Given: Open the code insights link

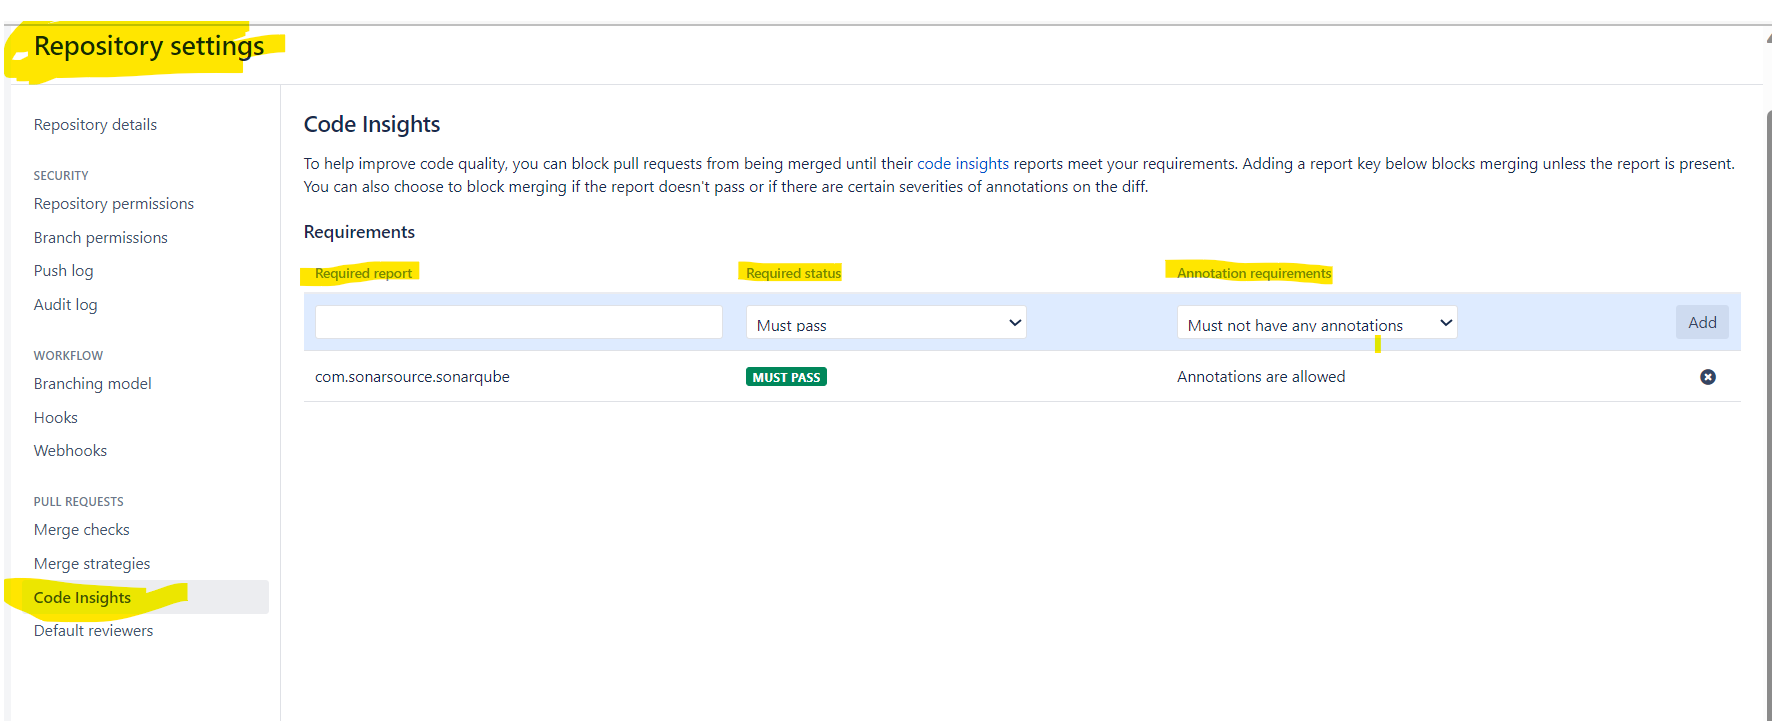Looking at the screenshot, I should pyautogui.click(x=963, y=164).
